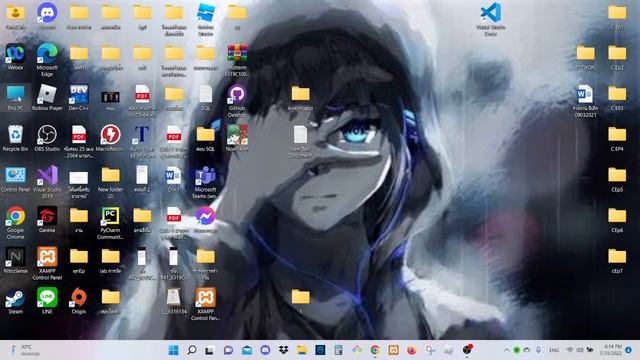640x360 pixels.
Task: Open the New Text Document file
Action: pos(300,142)
